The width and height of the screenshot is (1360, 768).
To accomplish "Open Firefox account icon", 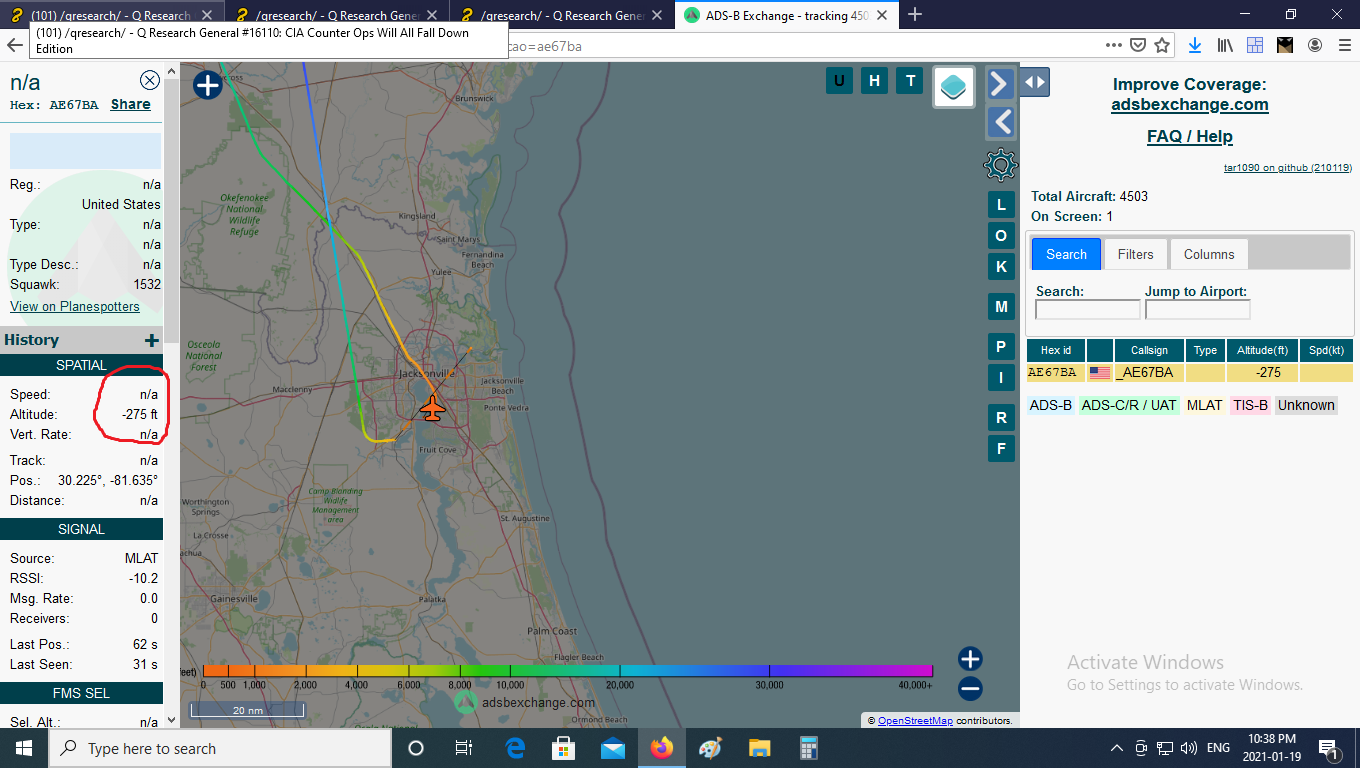I will tap(1315, 45).
